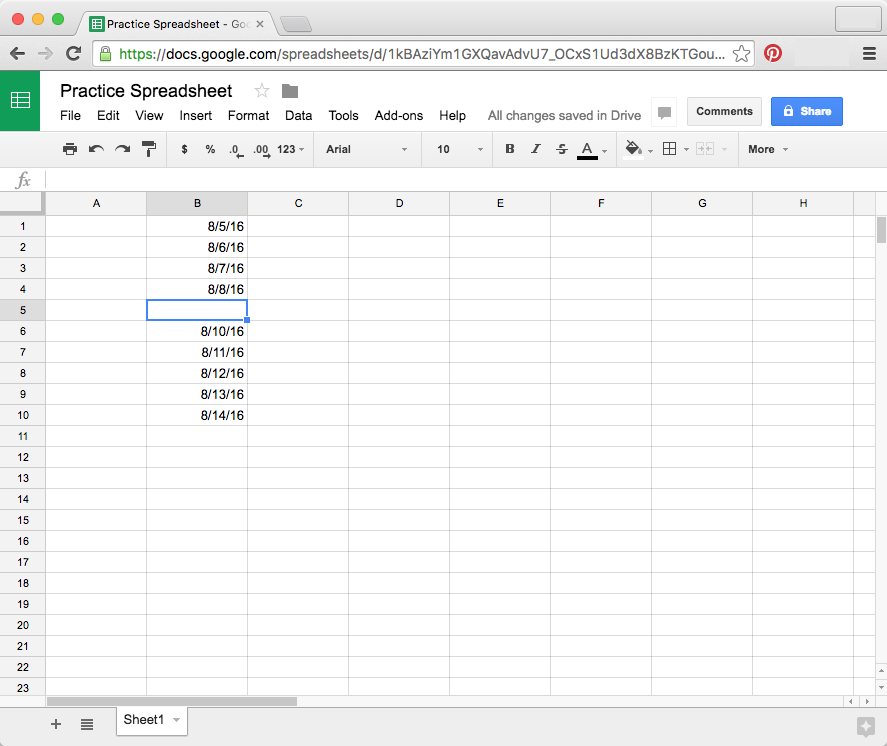Use the Paint format tool
The height and width of the screenshot is (746, 887).
coord(148,148)
